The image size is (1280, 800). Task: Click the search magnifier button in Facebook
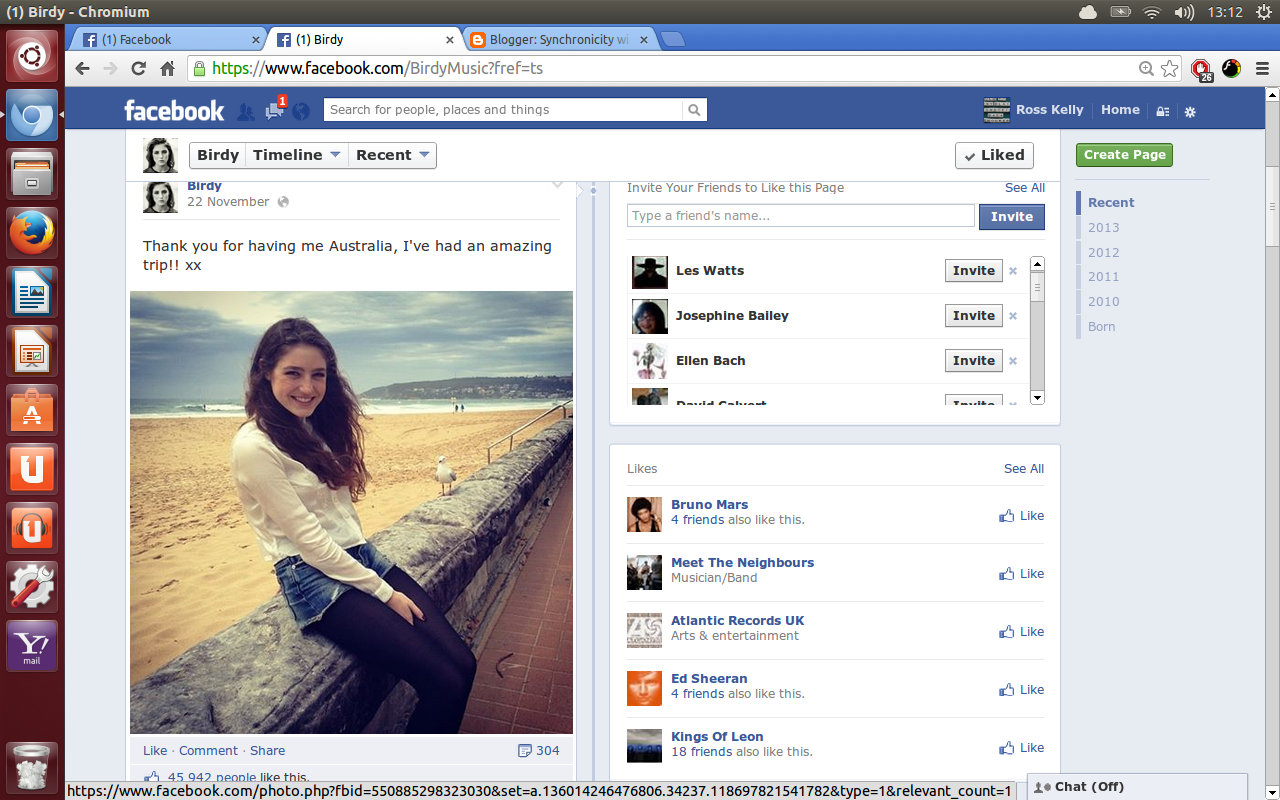[x=694, y=110]
